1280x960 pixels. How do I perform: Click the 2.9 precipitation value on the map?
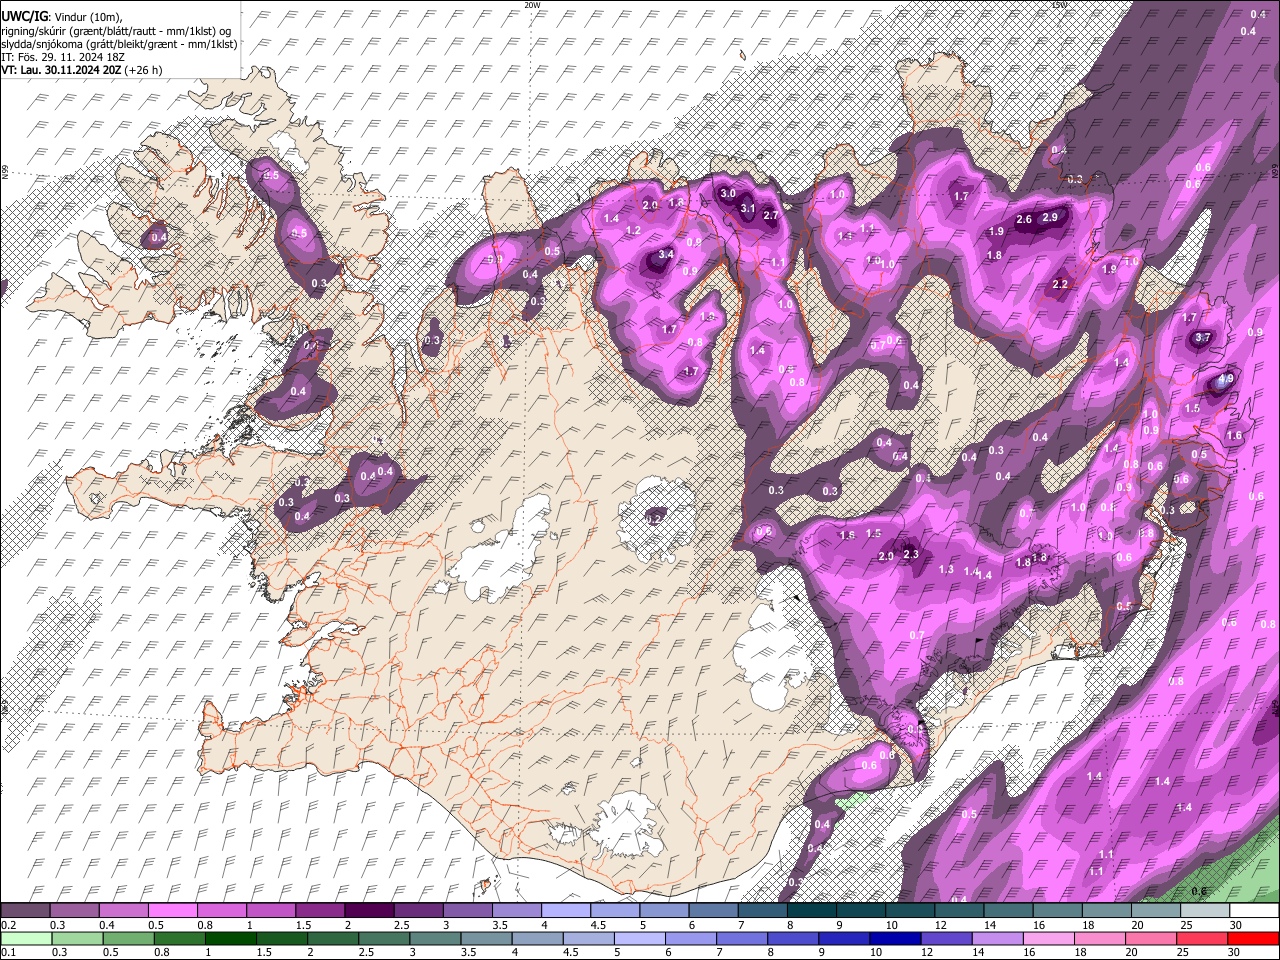point(1050,217)
